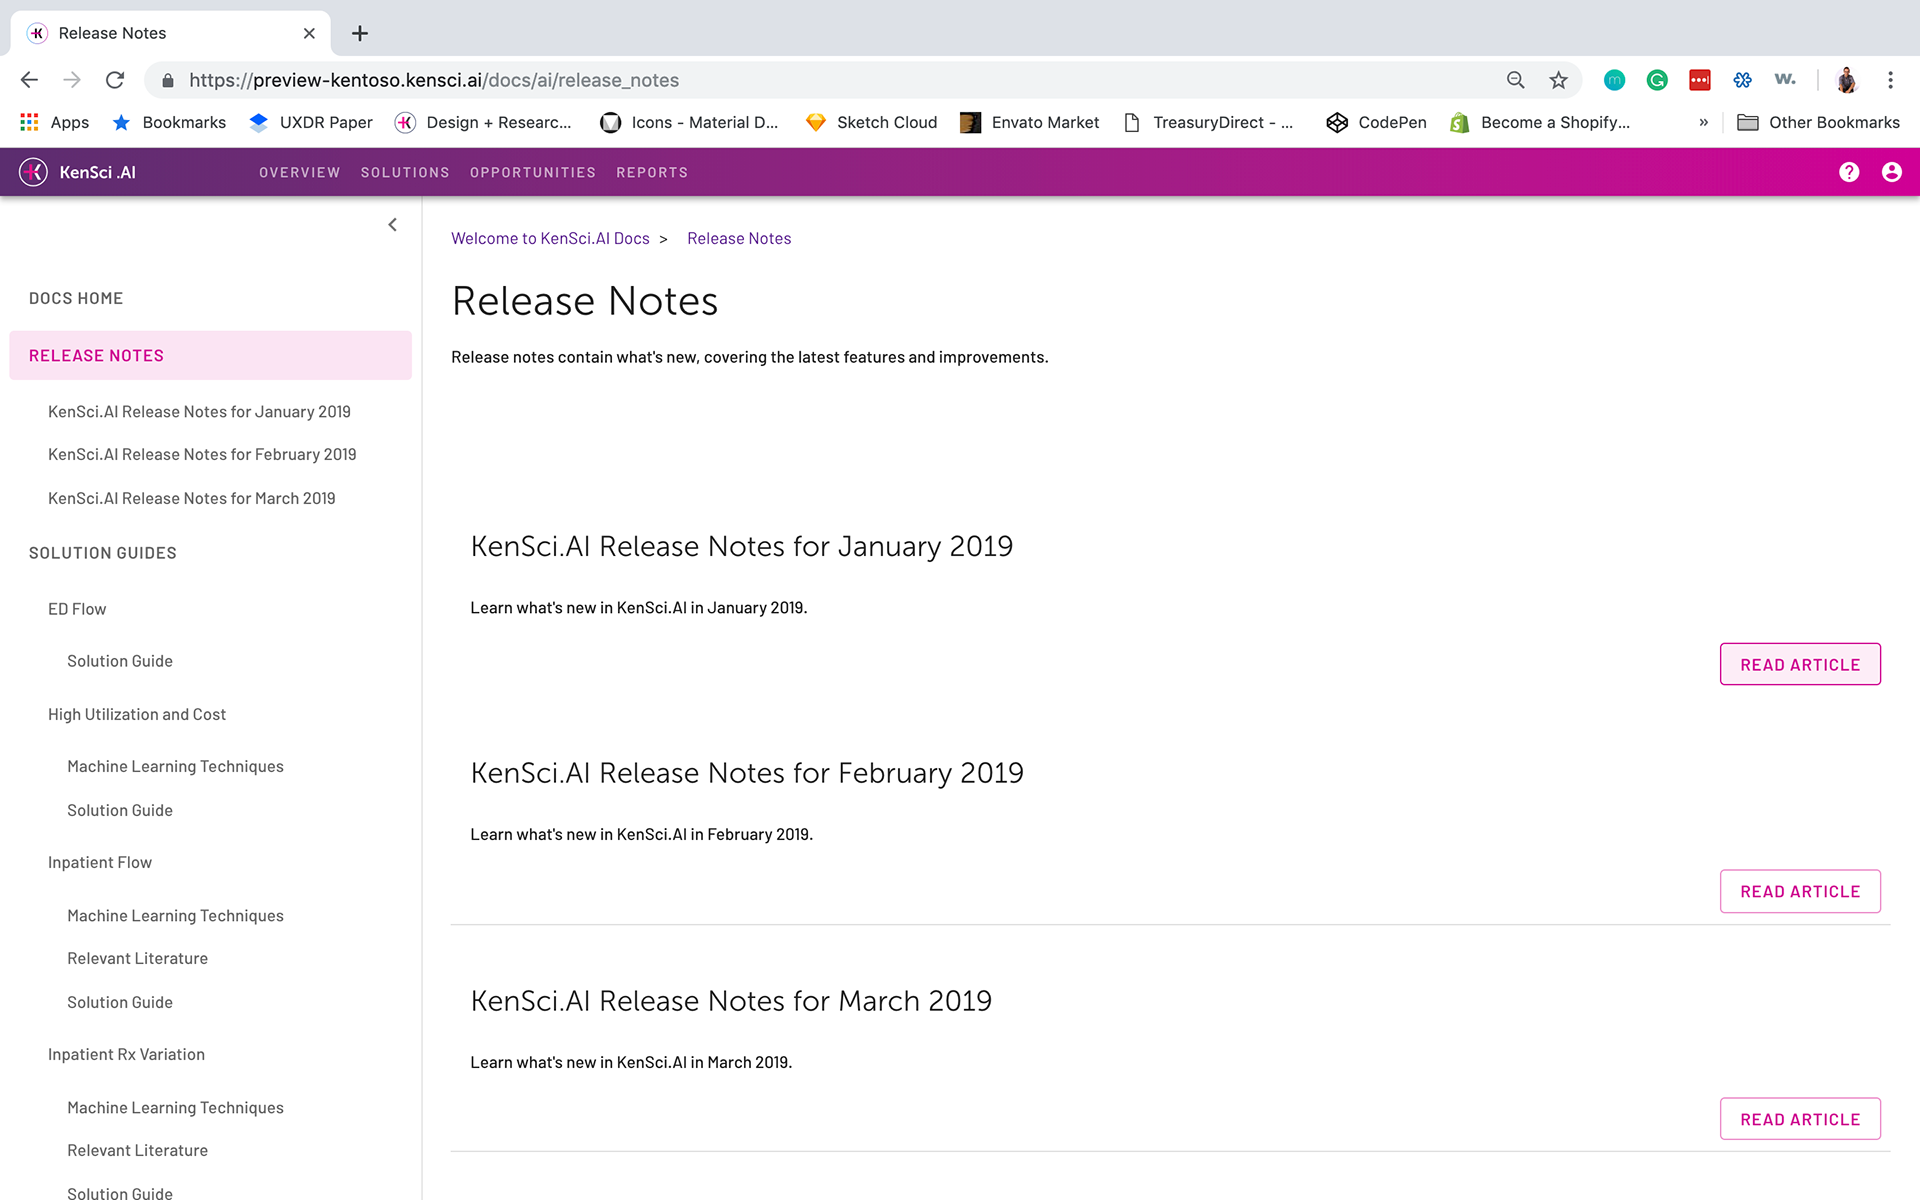Click the March 2019 release notes heading

click(x=731, y=1001)
